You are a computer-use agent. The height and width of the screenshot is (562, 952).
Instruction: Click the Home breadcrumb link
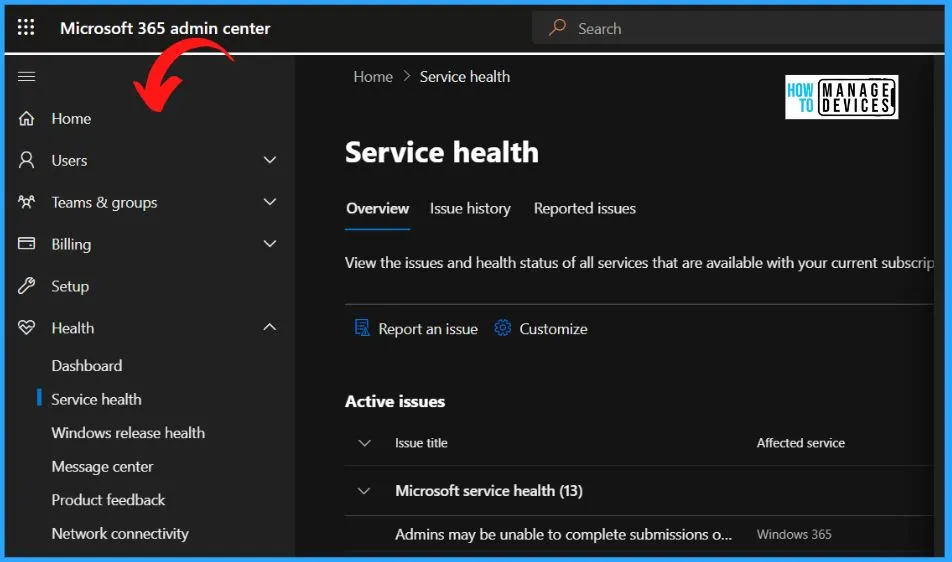(373, 76)
